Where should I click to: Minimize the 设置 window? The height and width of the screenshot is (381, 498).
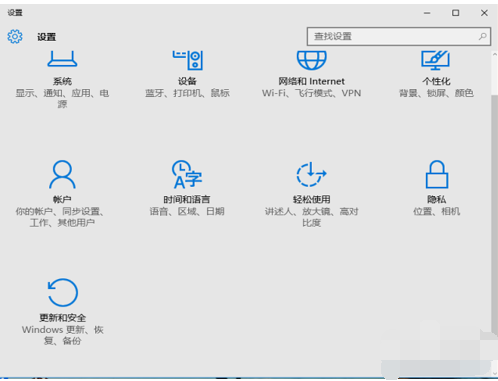coord(427,13)
